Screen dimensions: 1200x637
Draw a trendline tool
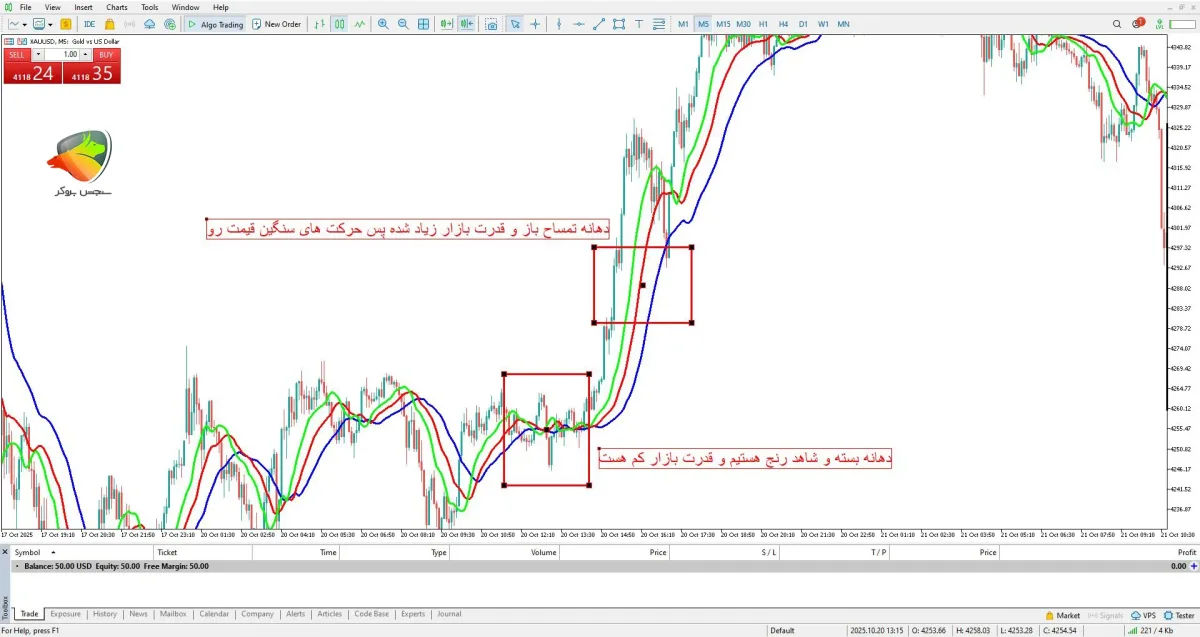pos(600,24)
